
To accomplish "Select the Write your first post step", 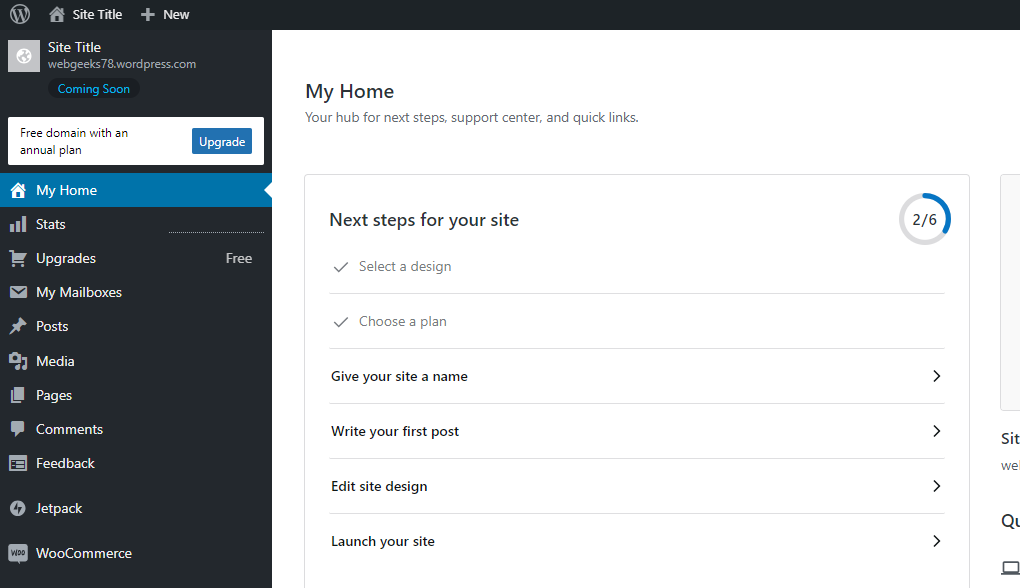I will coord(637,431).
